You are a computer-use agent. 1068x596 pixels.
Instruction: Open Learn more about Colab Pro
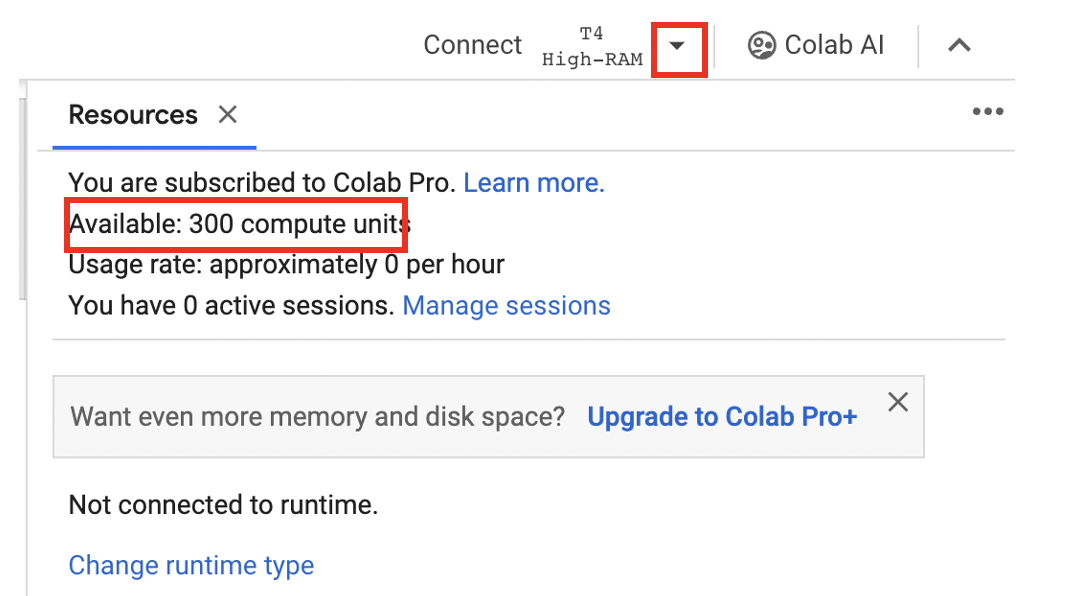533,182
